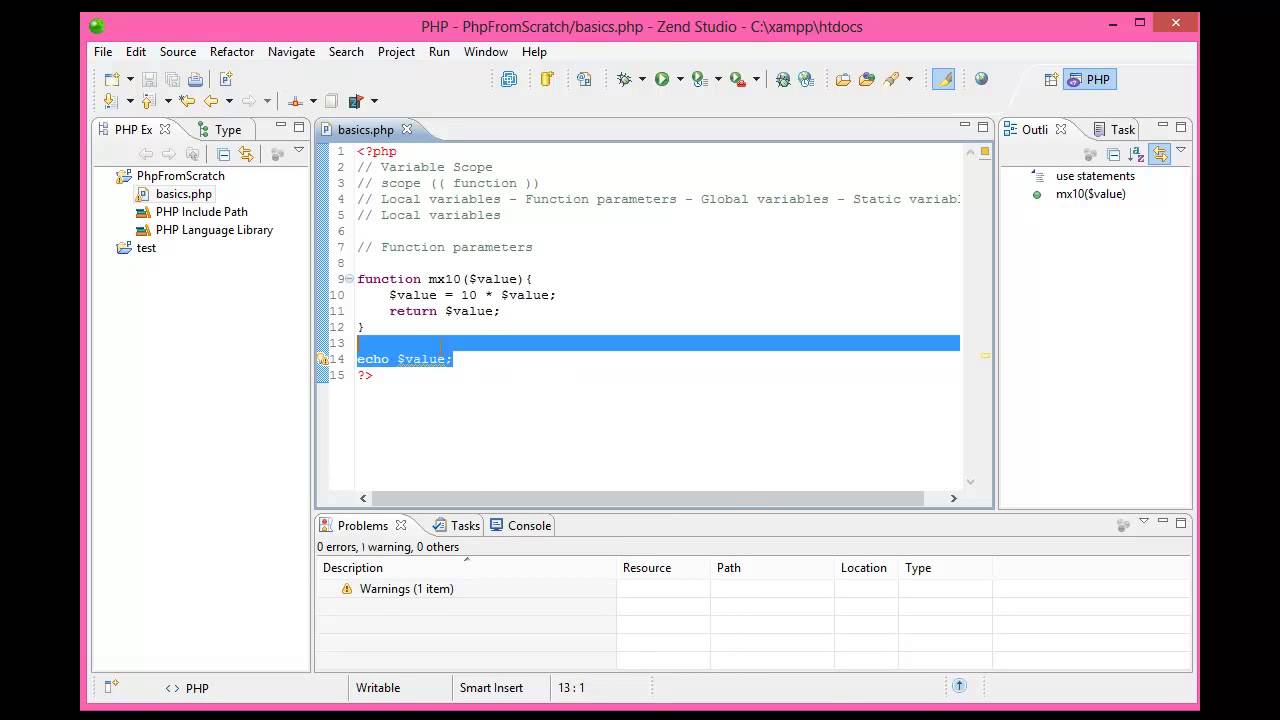The height and width of the screenshot is (720, 1280).
Task: Open the Search flashlight dropdown arrow
Action: pos(908,80)
